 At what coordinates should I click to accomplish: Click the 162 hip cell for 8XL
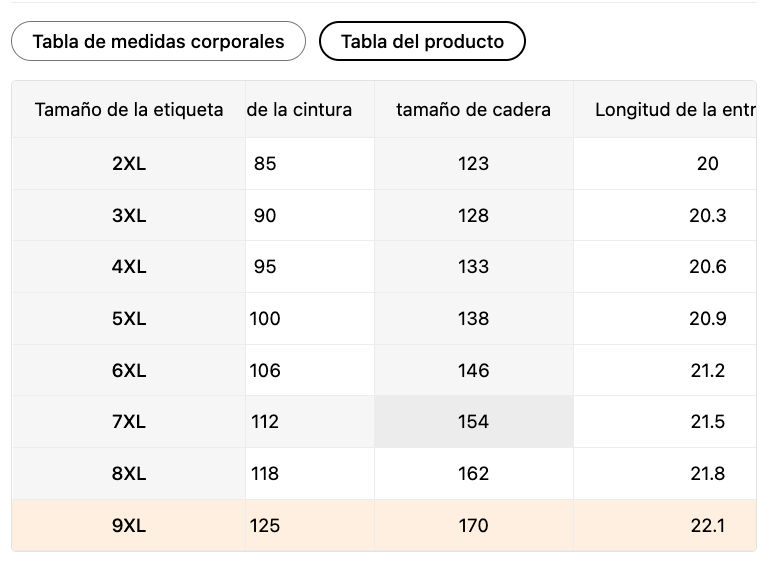(x=473, y=474)
